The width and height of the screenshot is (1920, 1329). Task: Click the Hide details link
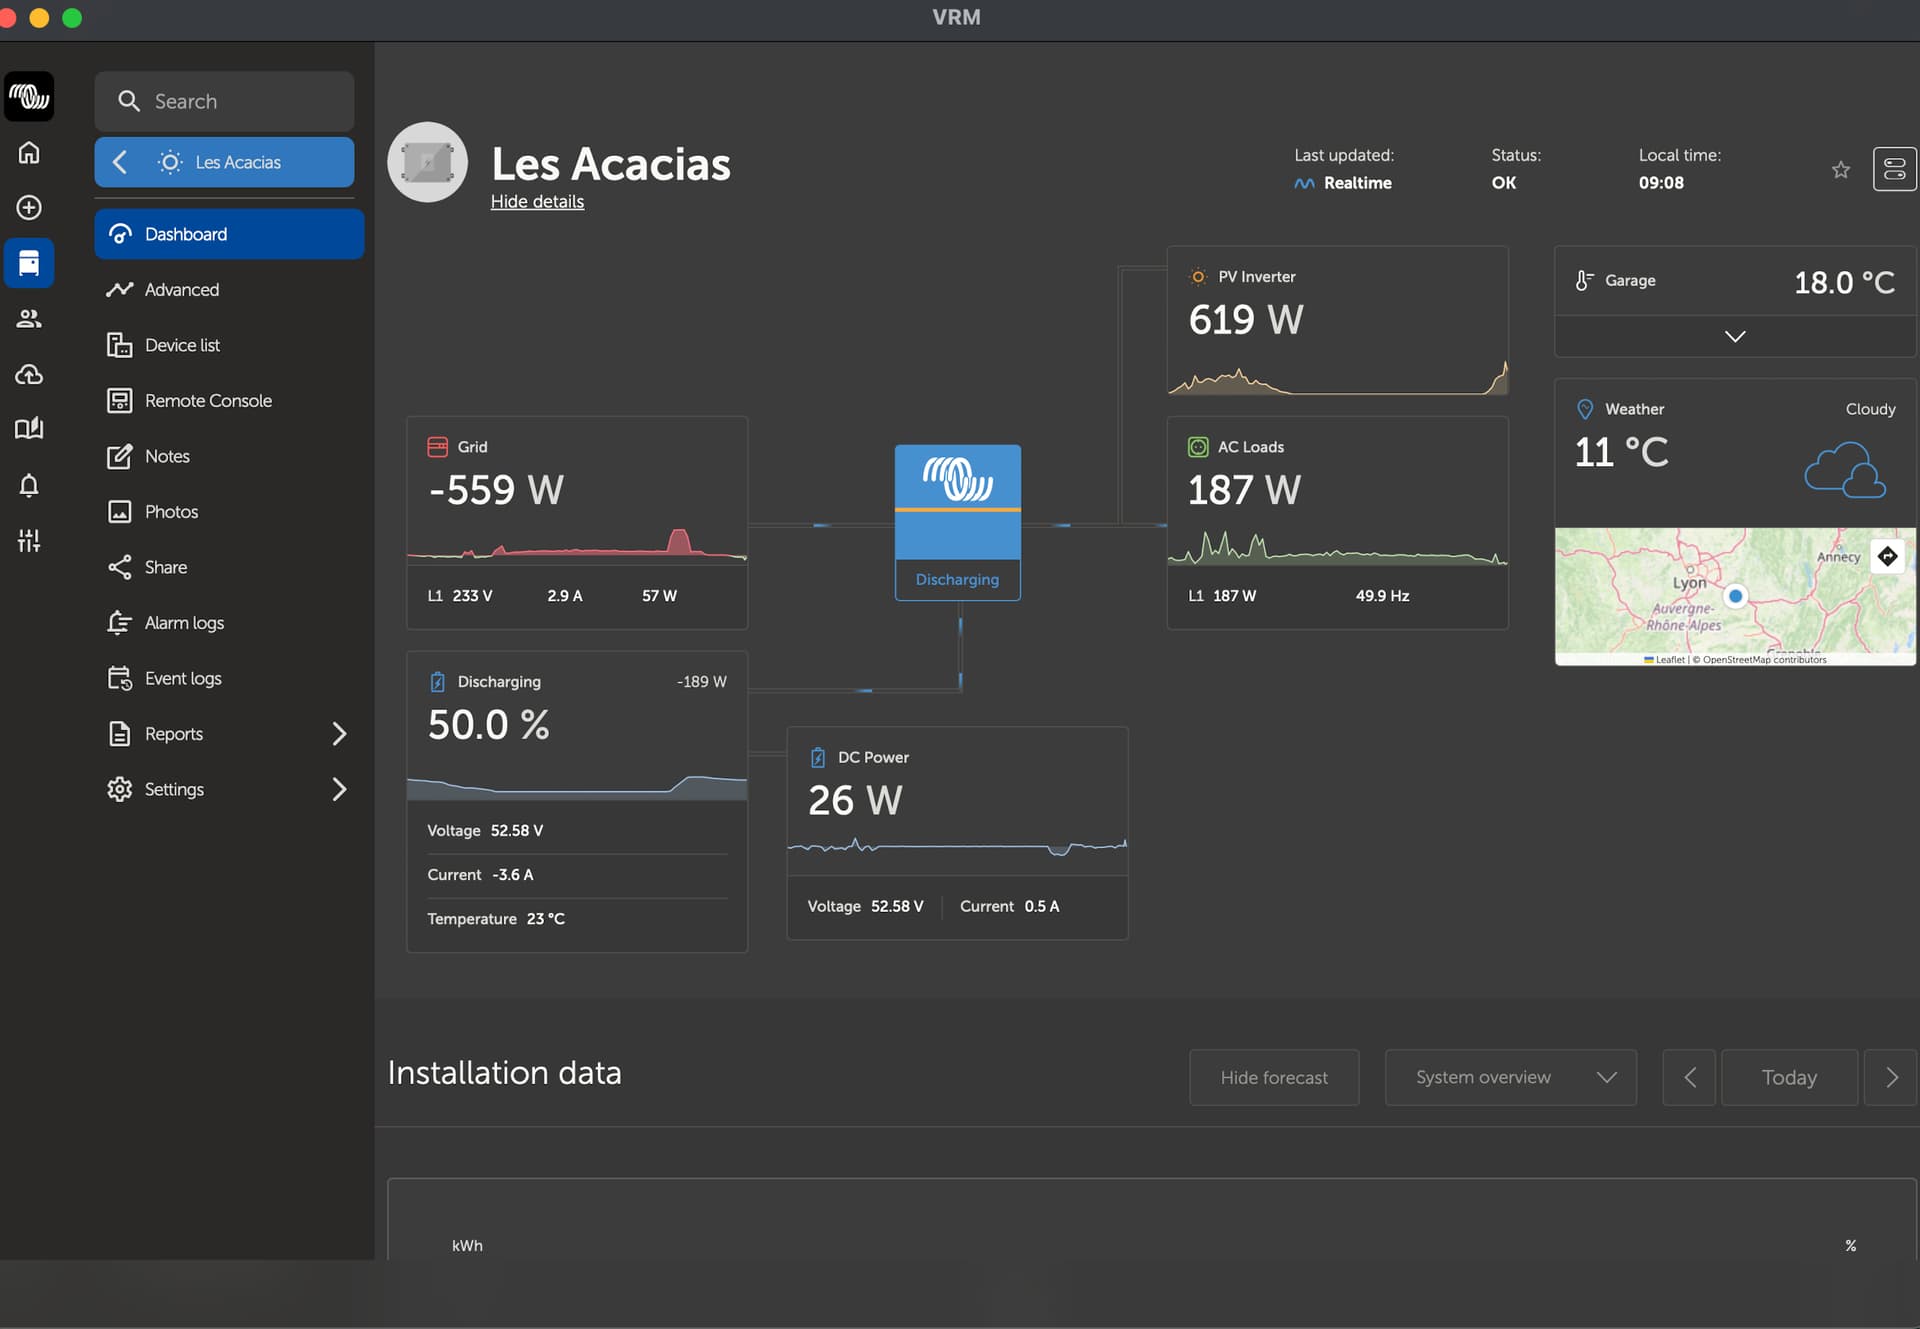[x=537, y=202]
